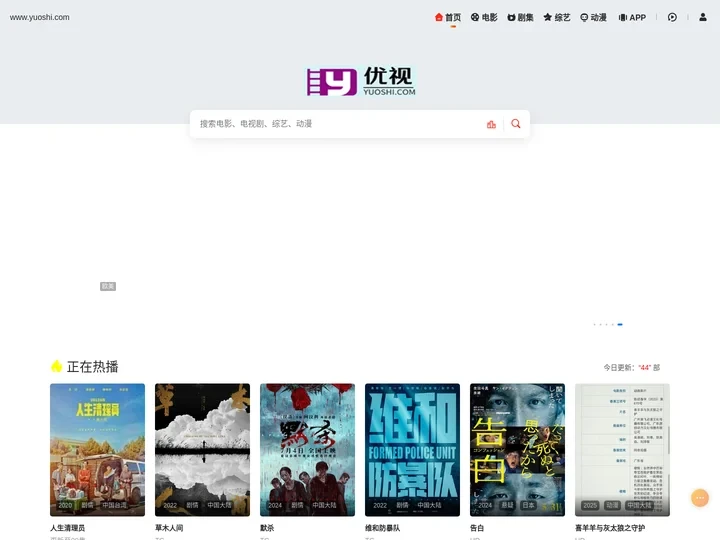Click the 欧美 tag on the banner
720x540 pixels.
point(108,286)
